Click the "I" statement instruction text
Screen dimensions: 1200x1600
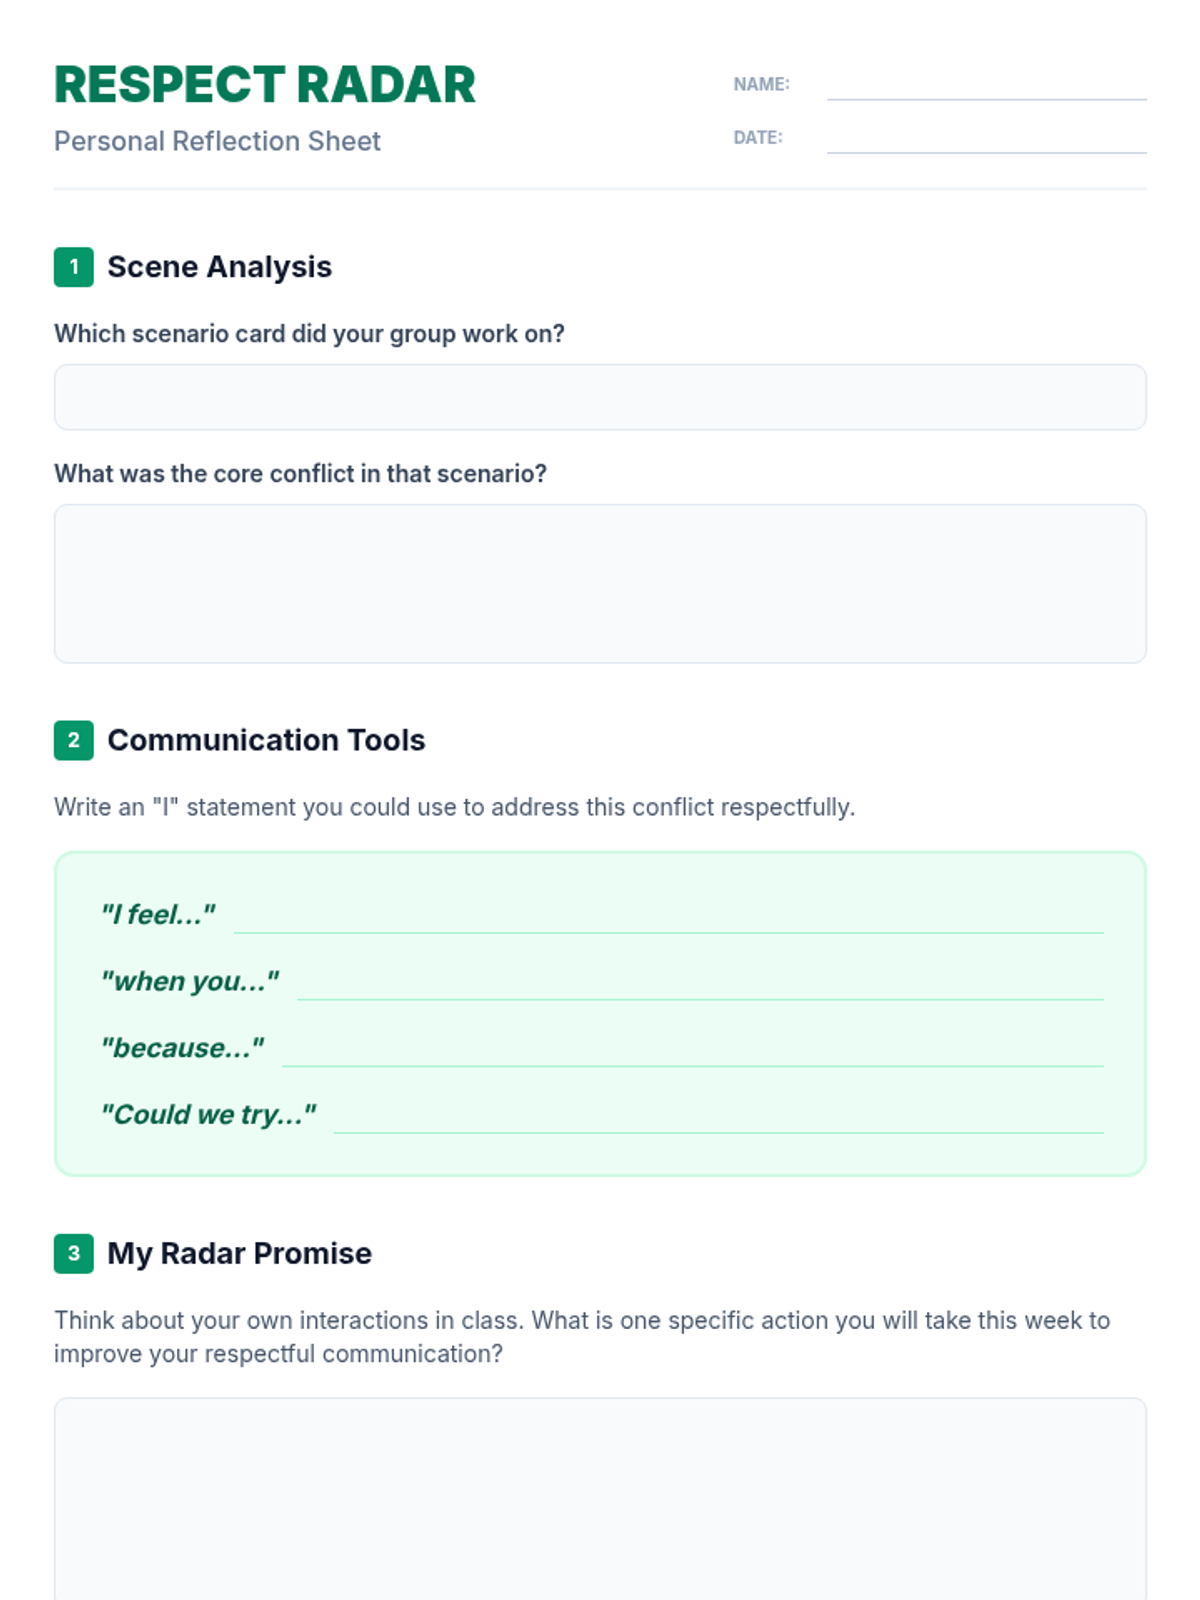(x=455, y=807)
